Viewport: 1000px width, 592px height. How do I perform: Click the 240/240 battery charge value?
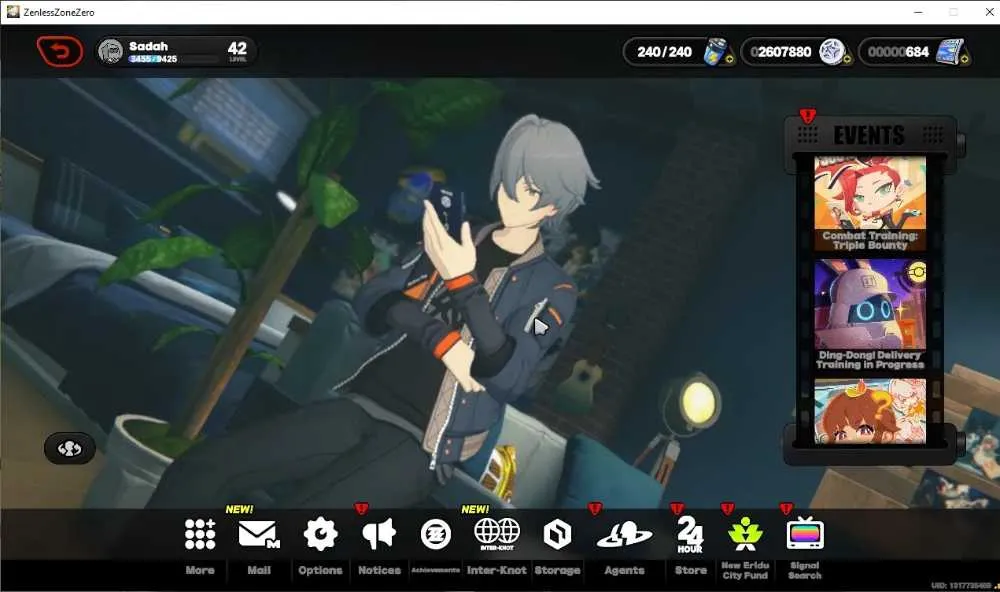coord(665,52)
